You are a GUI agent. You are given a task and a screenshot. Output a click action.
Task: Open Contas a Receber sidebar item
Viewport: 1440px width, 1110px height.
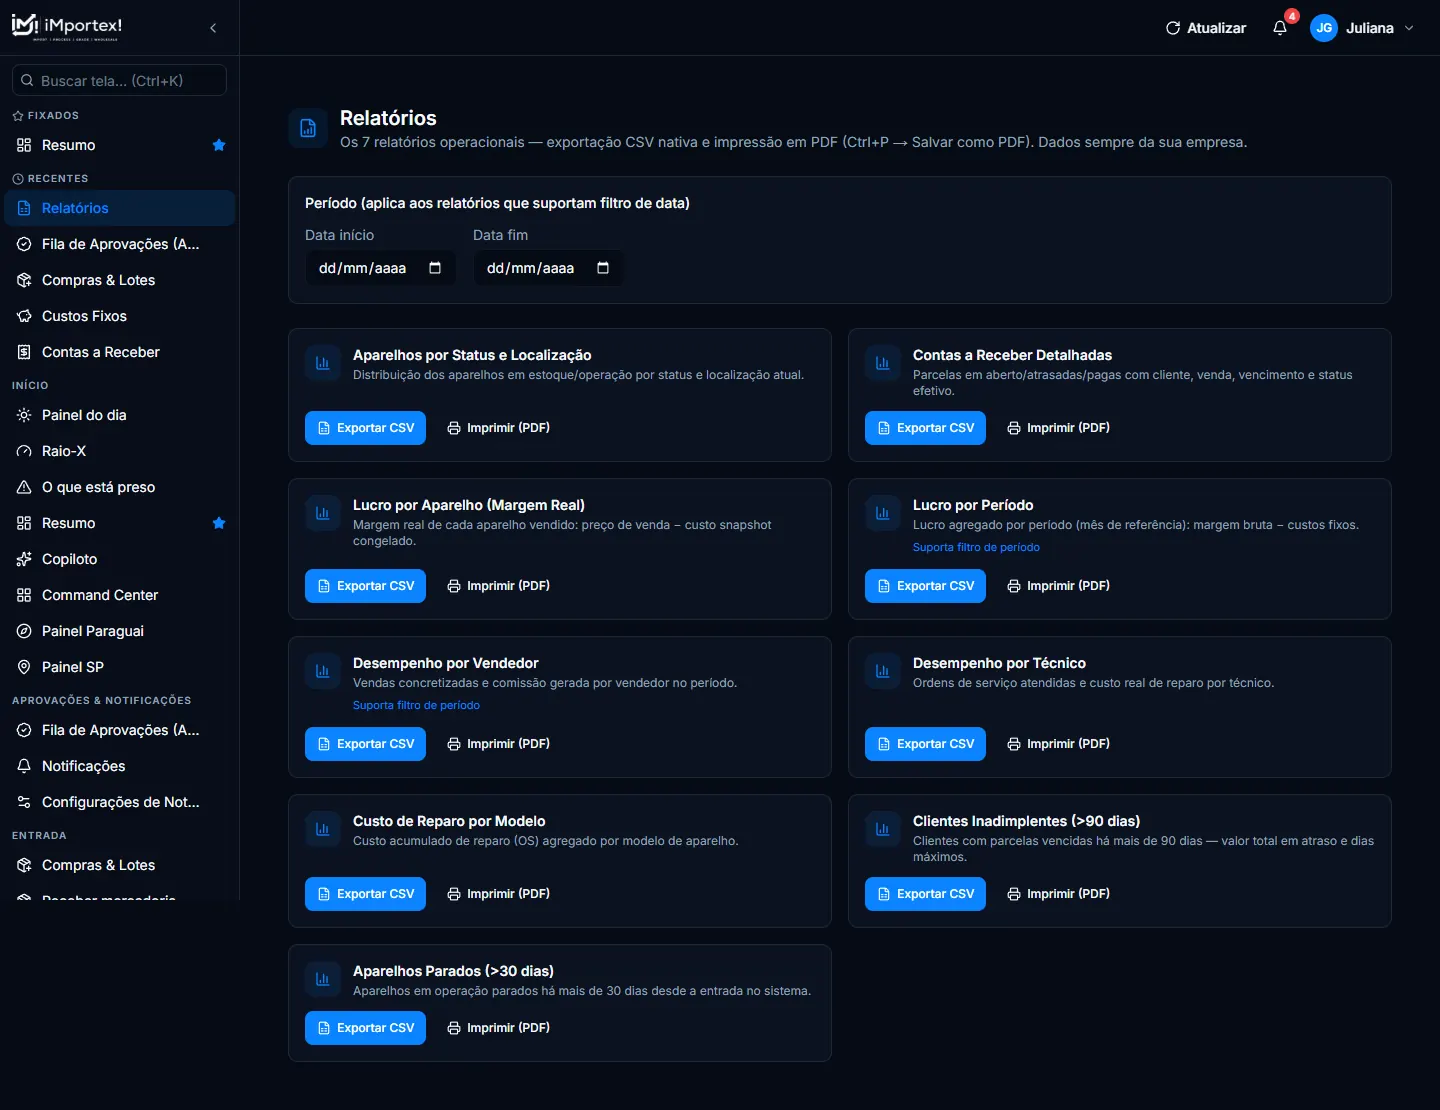click(x=120, y=352)
